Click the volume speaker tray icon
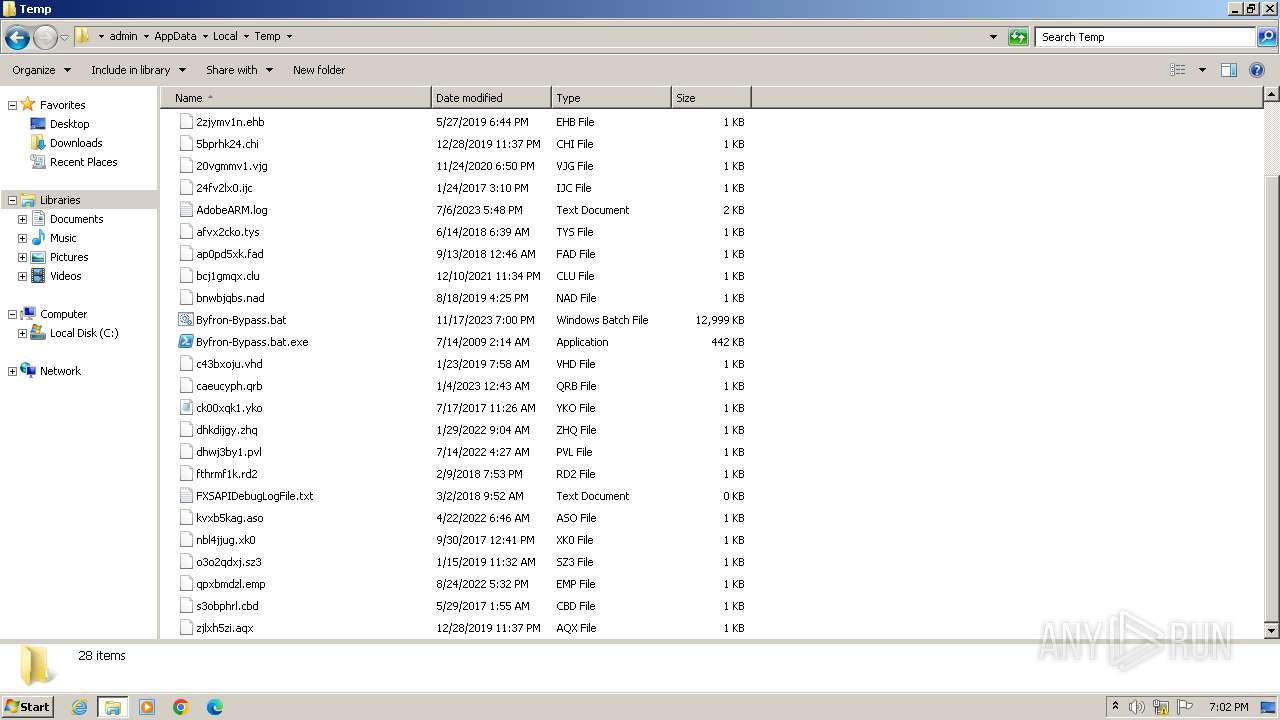The width and height of the screenshot is (1280, 720). pos(1137,707)
